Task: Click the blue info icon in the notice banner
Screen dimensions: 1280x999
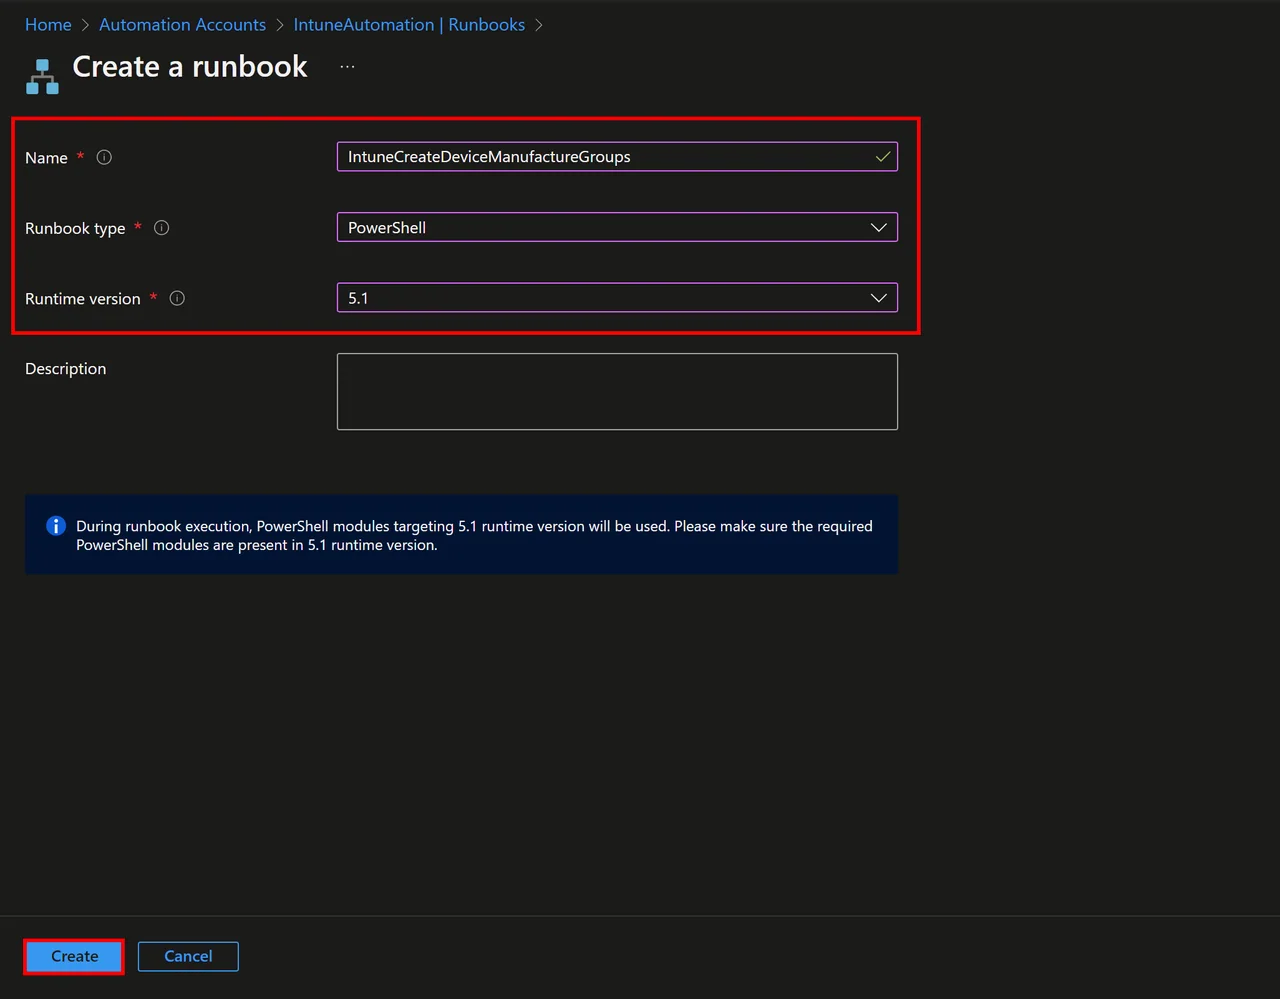Action: [x=56, y=526]
